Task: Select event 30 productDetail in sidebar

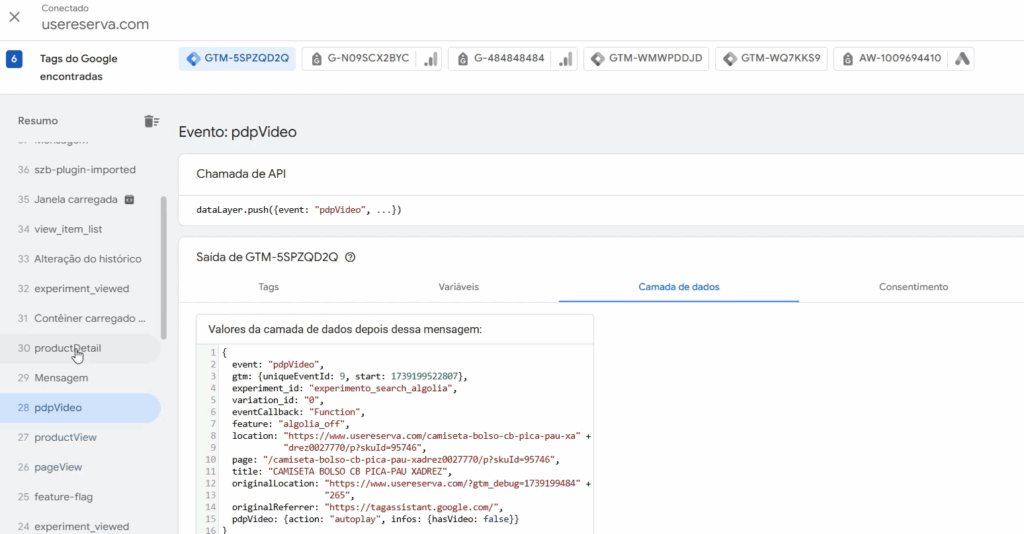Action: [x=67, y=348]
